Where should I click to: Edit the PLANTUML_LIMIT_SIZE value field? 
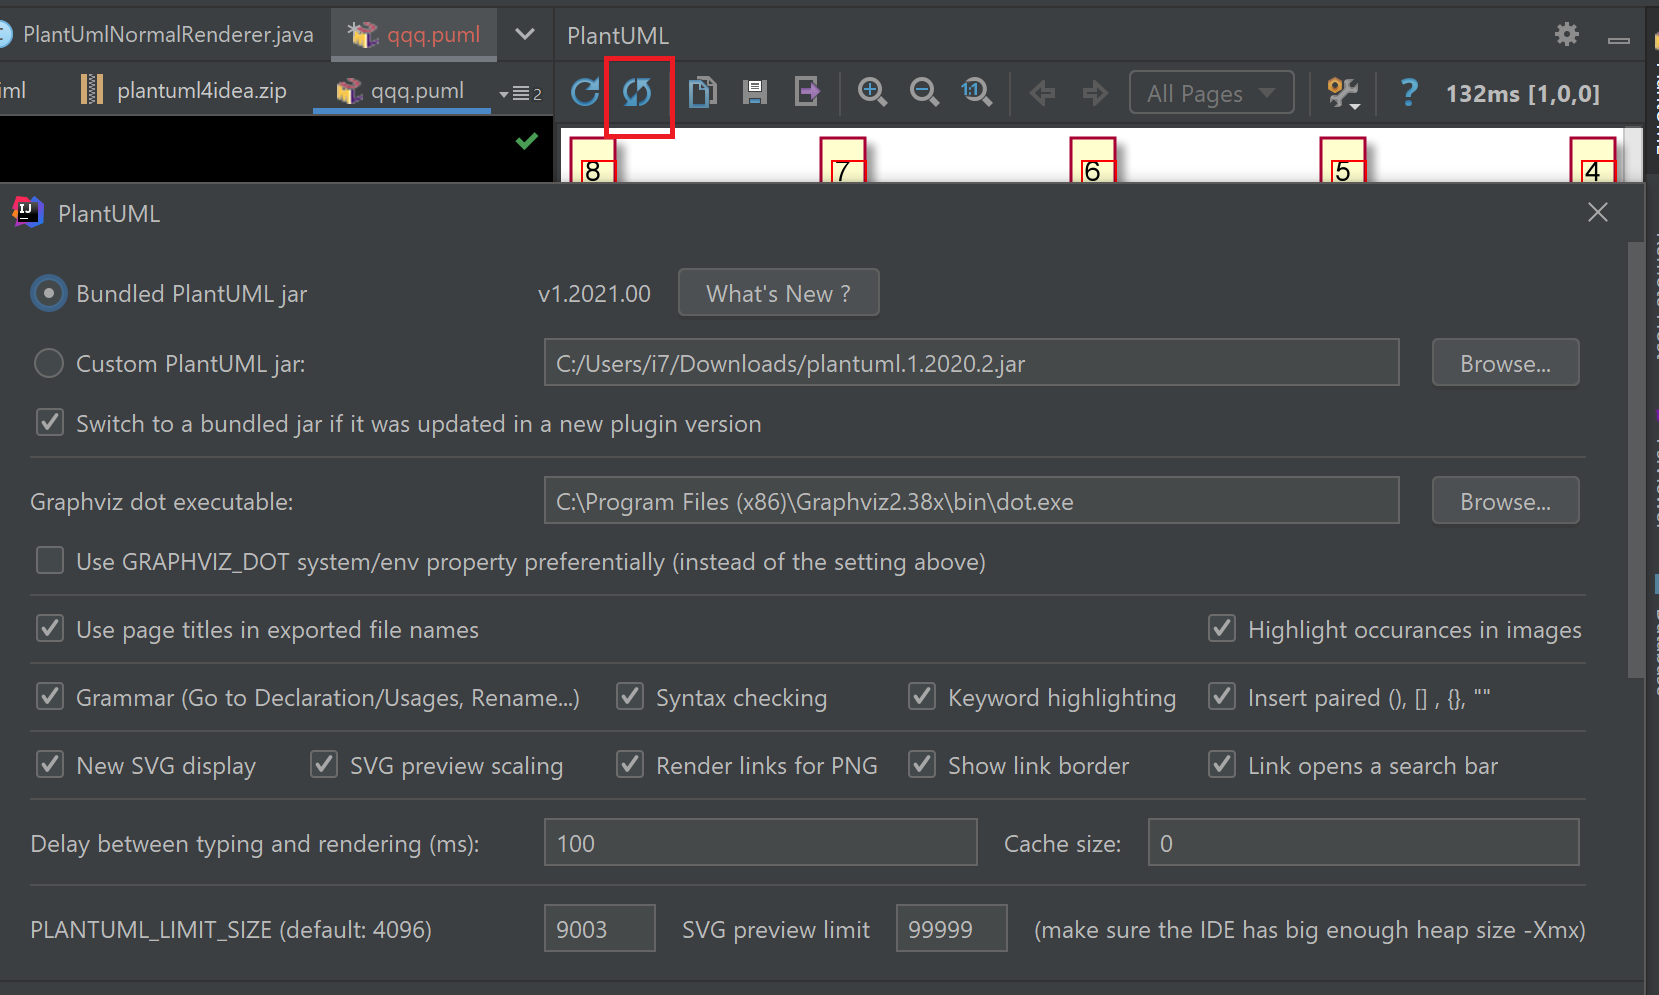(x=599, y=929)
